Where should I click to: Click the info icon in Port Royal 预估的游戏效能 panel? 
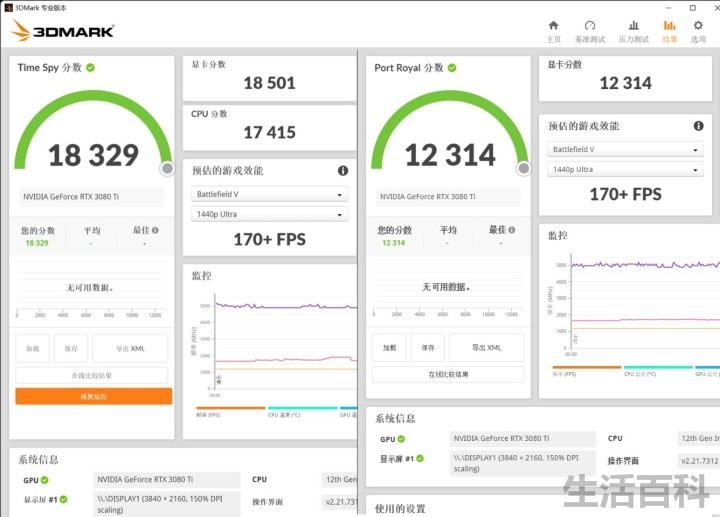698,126
